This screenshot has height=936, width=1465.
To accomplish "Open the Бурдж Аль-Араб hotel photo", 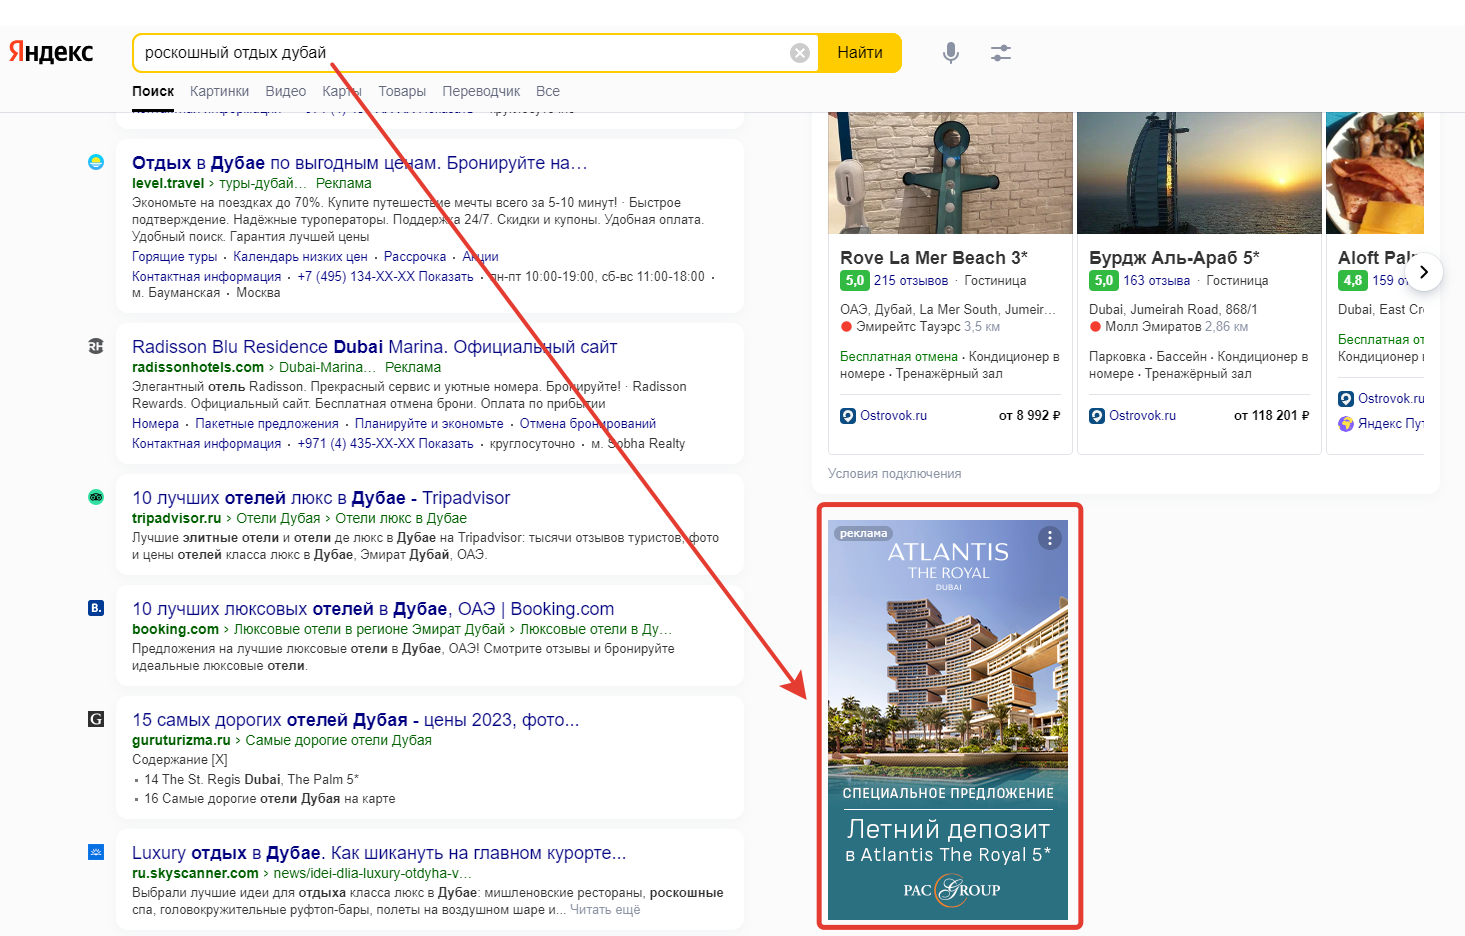I will tap(1199, 173).
